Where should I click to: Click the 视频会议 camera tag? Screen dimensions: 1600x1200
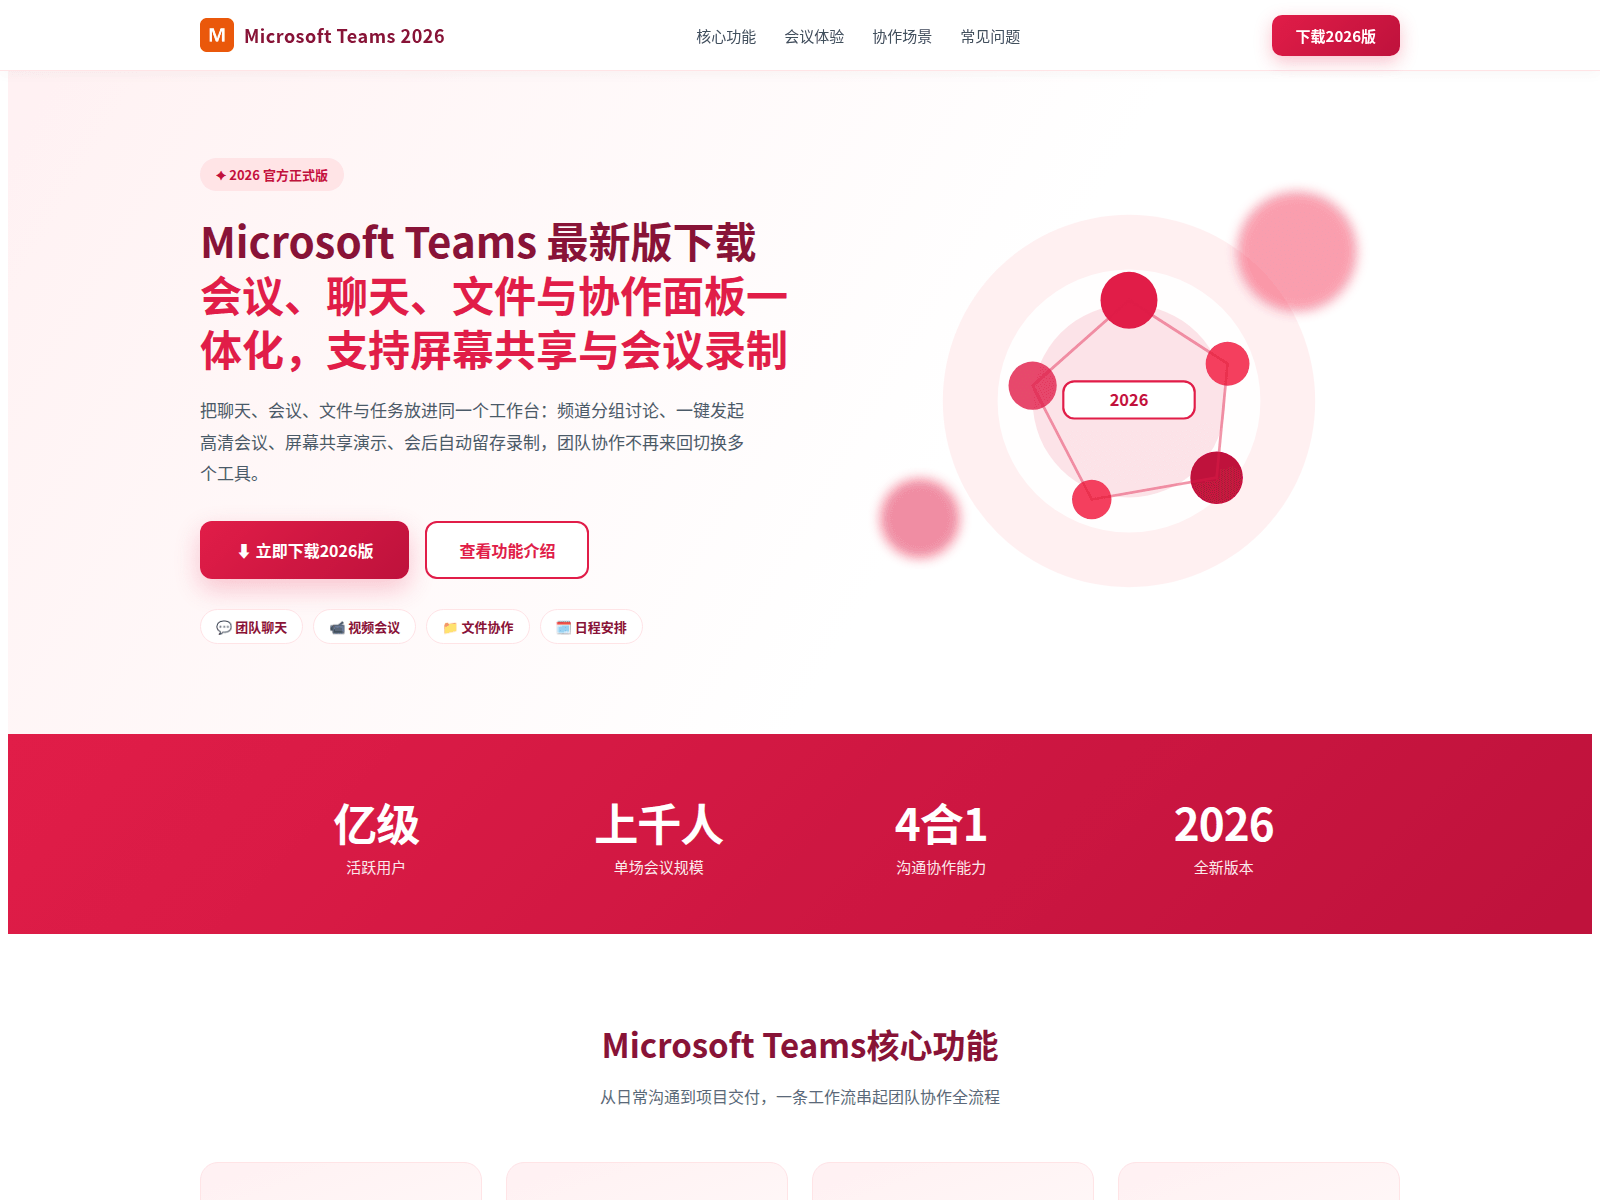coord(364,627)
